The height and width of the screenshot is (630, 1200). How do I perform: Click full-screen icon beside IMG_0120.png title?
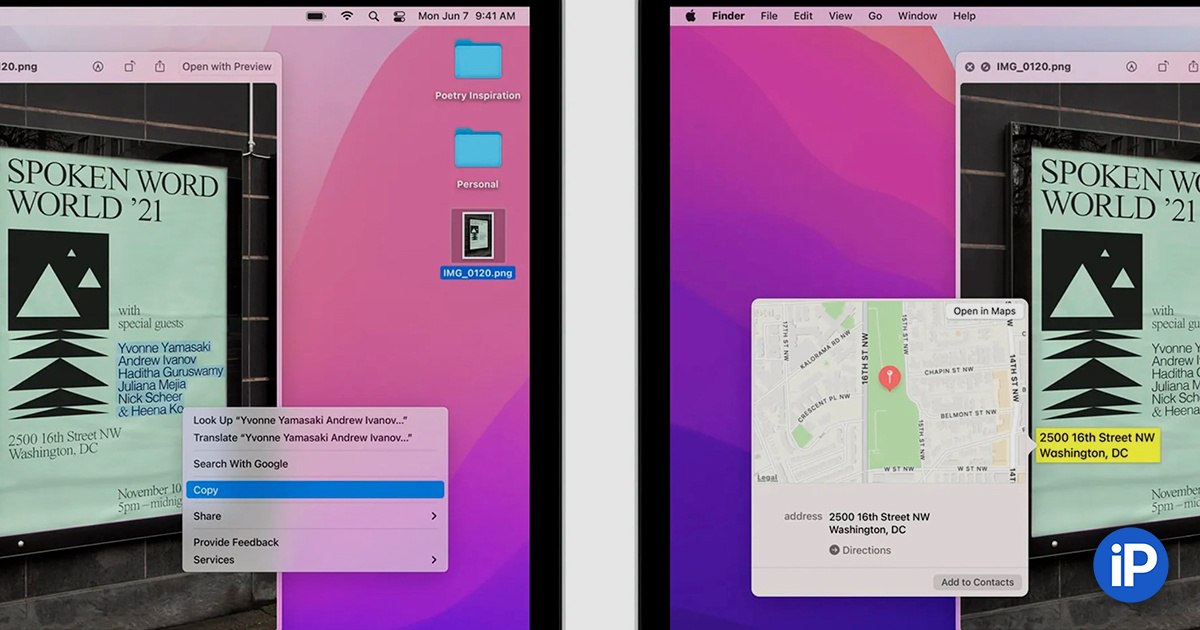point(986,67)
